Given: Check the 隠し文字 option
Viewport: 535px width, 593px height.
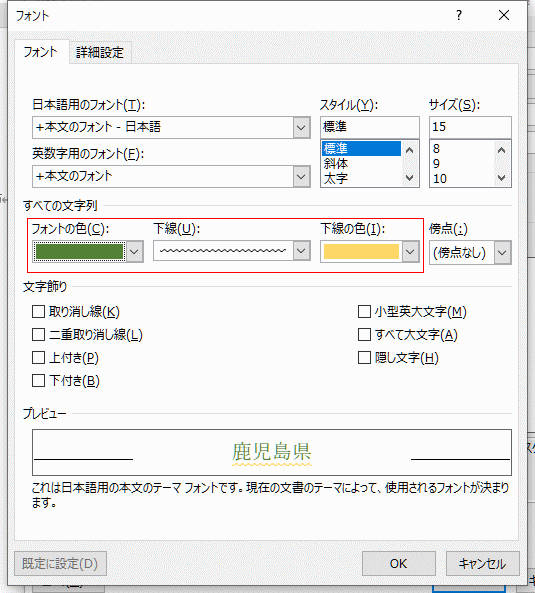Looking at the screenshot, I should tap(364, 358).
